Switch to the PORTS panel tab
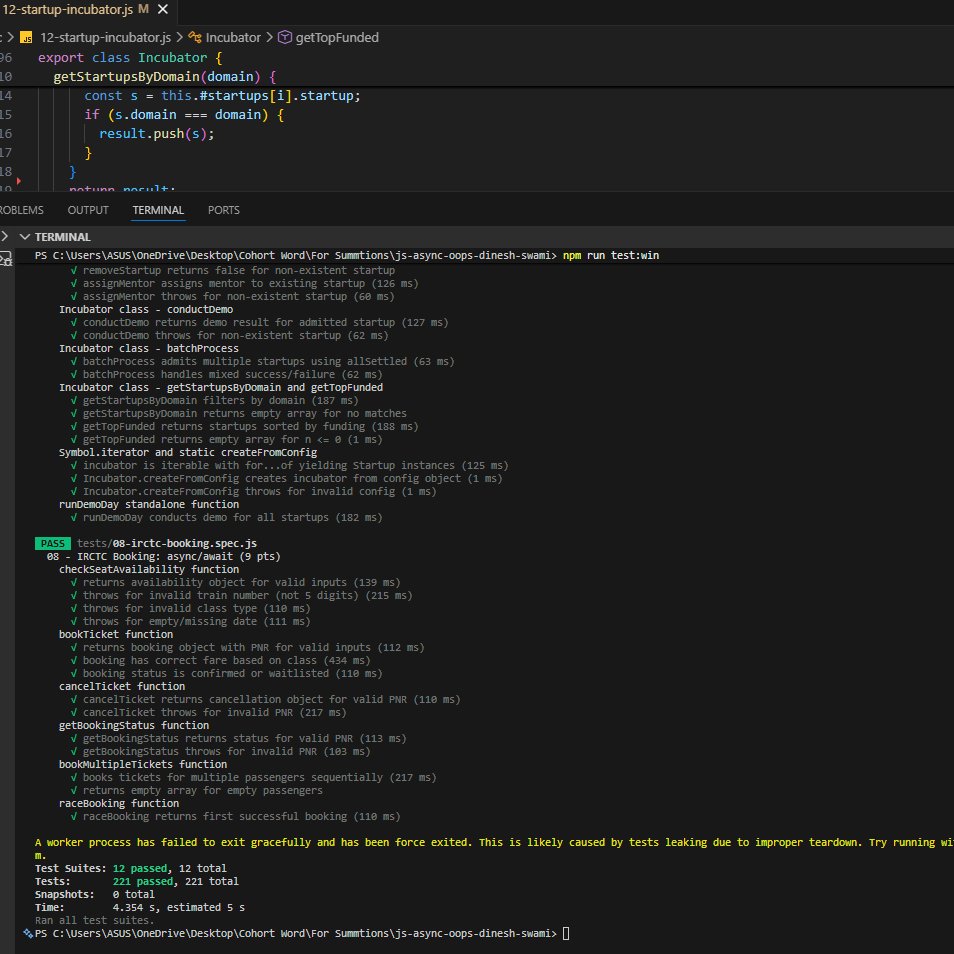This screenshot has width=954, height=954. pyautogui.click(x=224, y=210)
